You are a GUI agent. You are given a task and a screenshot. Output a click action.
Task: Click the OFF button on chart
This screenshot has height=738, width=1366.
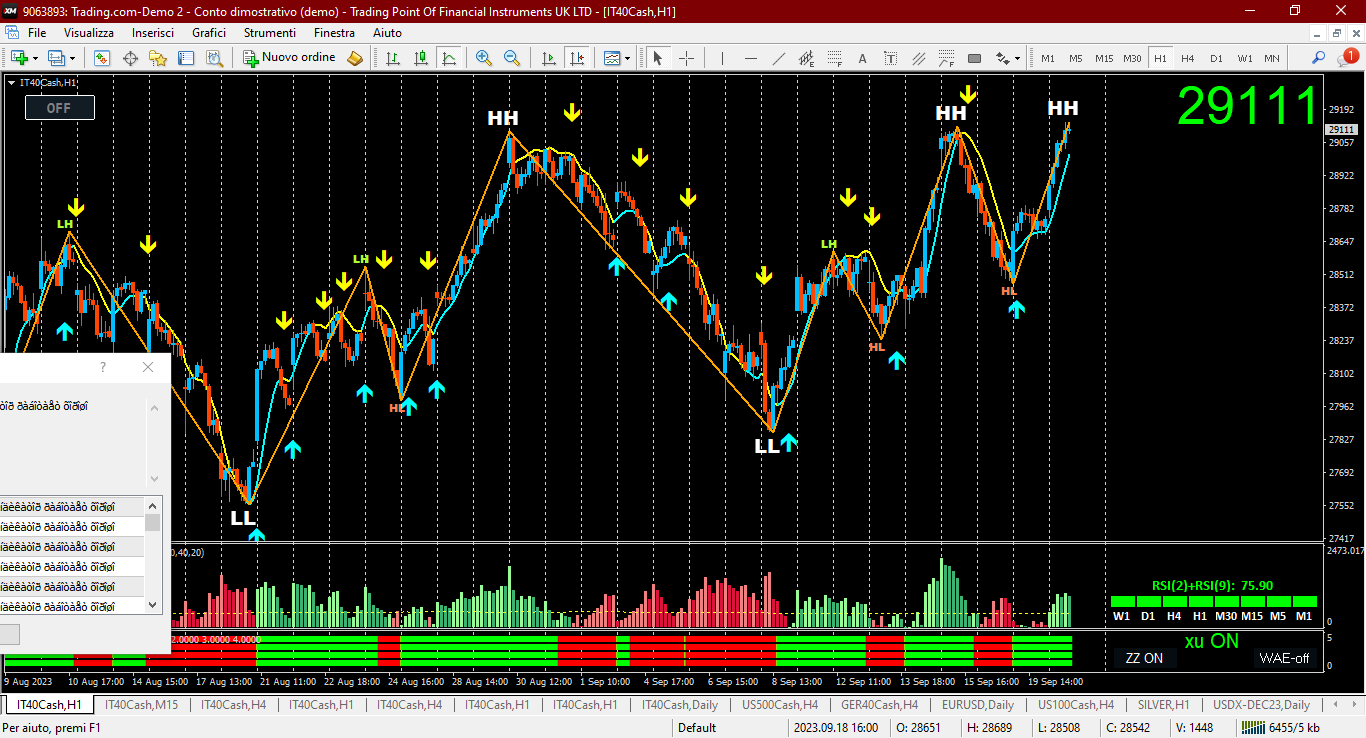pyautogui.click(x=60, y=107)
